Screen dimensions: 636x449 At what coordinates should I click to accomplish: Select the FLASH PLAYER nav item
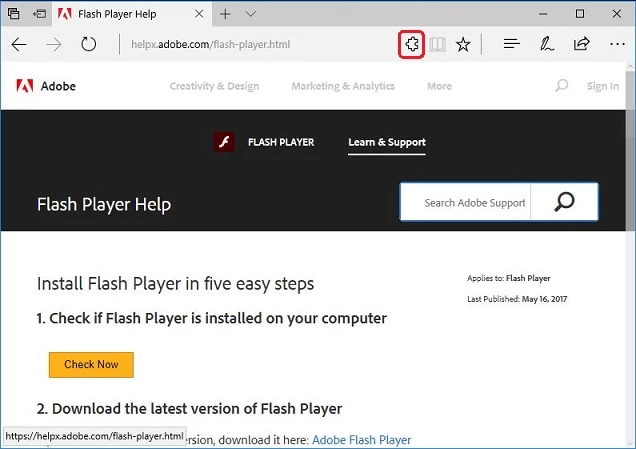tap(281, 142)
